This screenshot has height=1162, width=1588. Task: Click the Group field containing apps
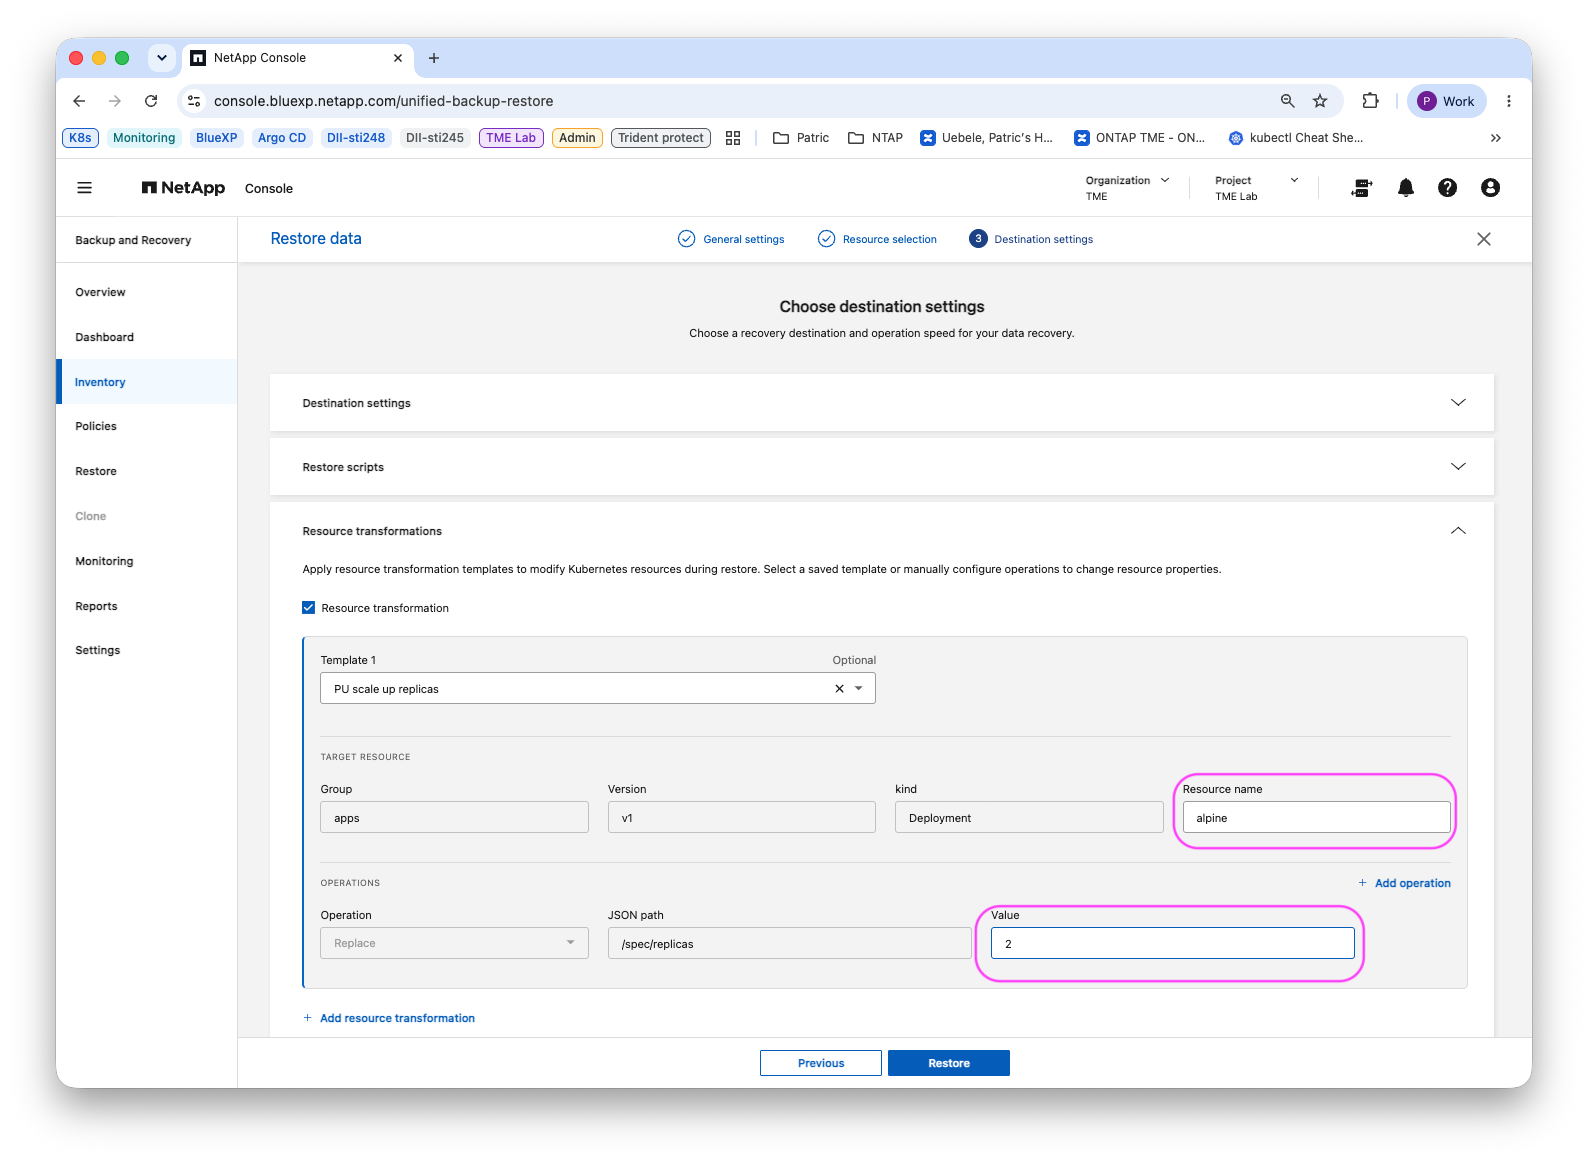coord(454,817)
